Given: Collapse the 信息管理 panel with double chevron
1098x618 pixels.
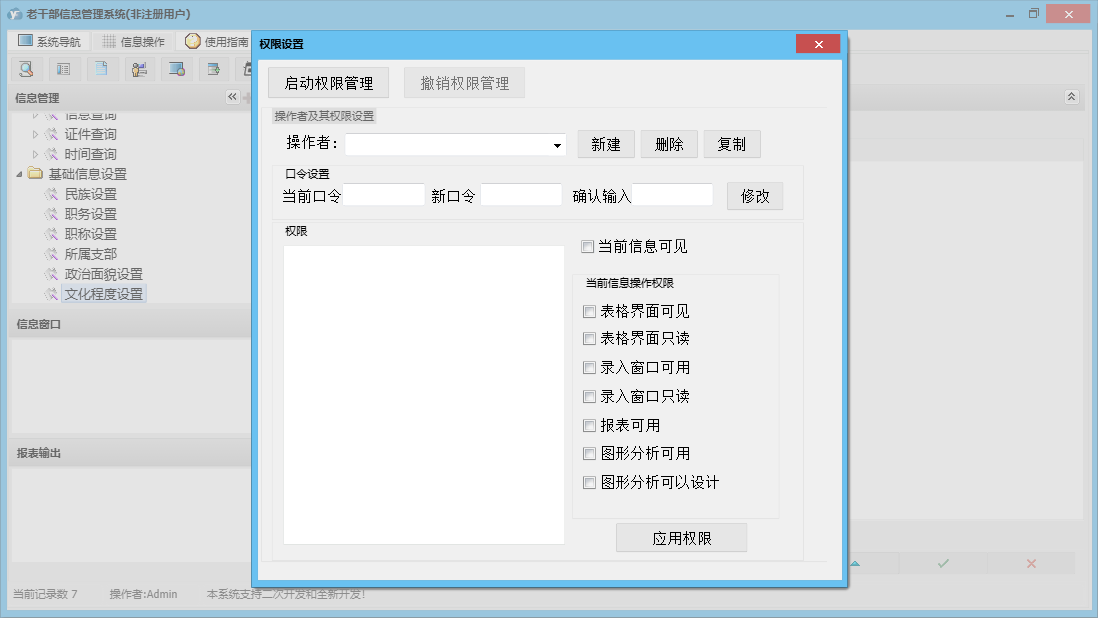Looking at the screenshot, I should click(232, 97).
